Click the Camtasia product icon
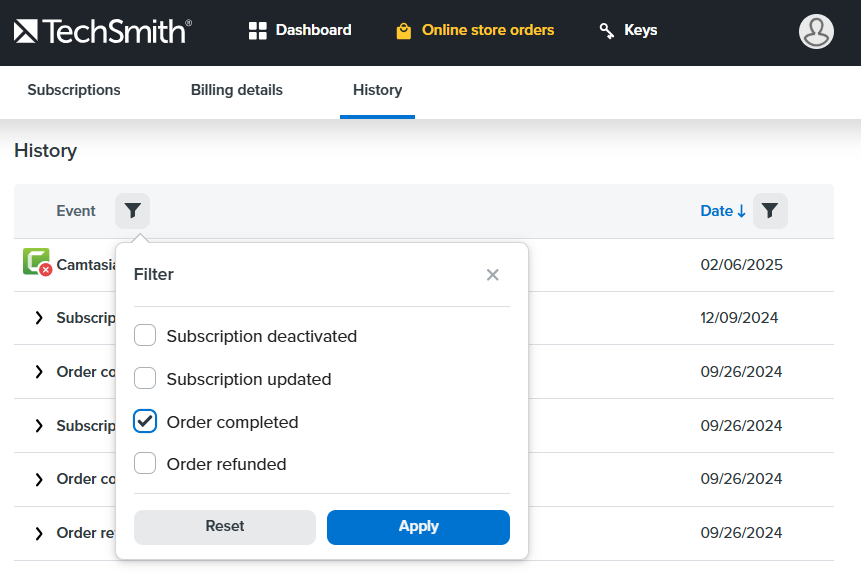 click(x=36, y=263)
